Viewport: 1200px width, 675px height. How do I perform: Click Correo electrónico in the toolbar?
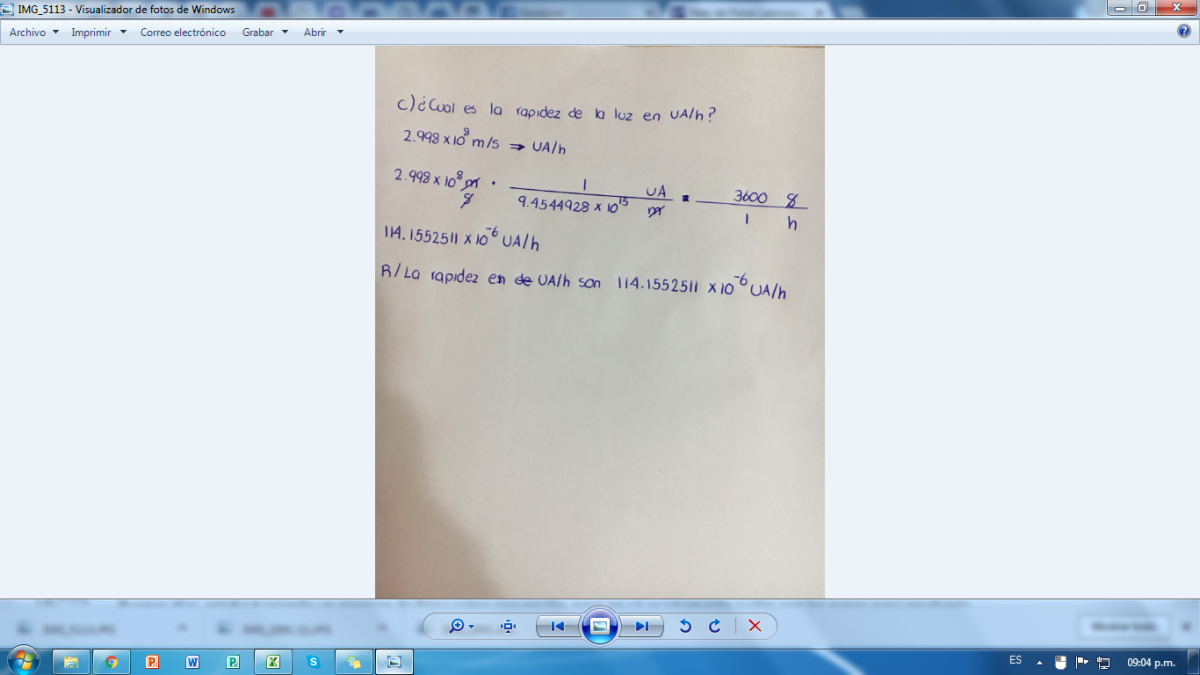[183, 32]
